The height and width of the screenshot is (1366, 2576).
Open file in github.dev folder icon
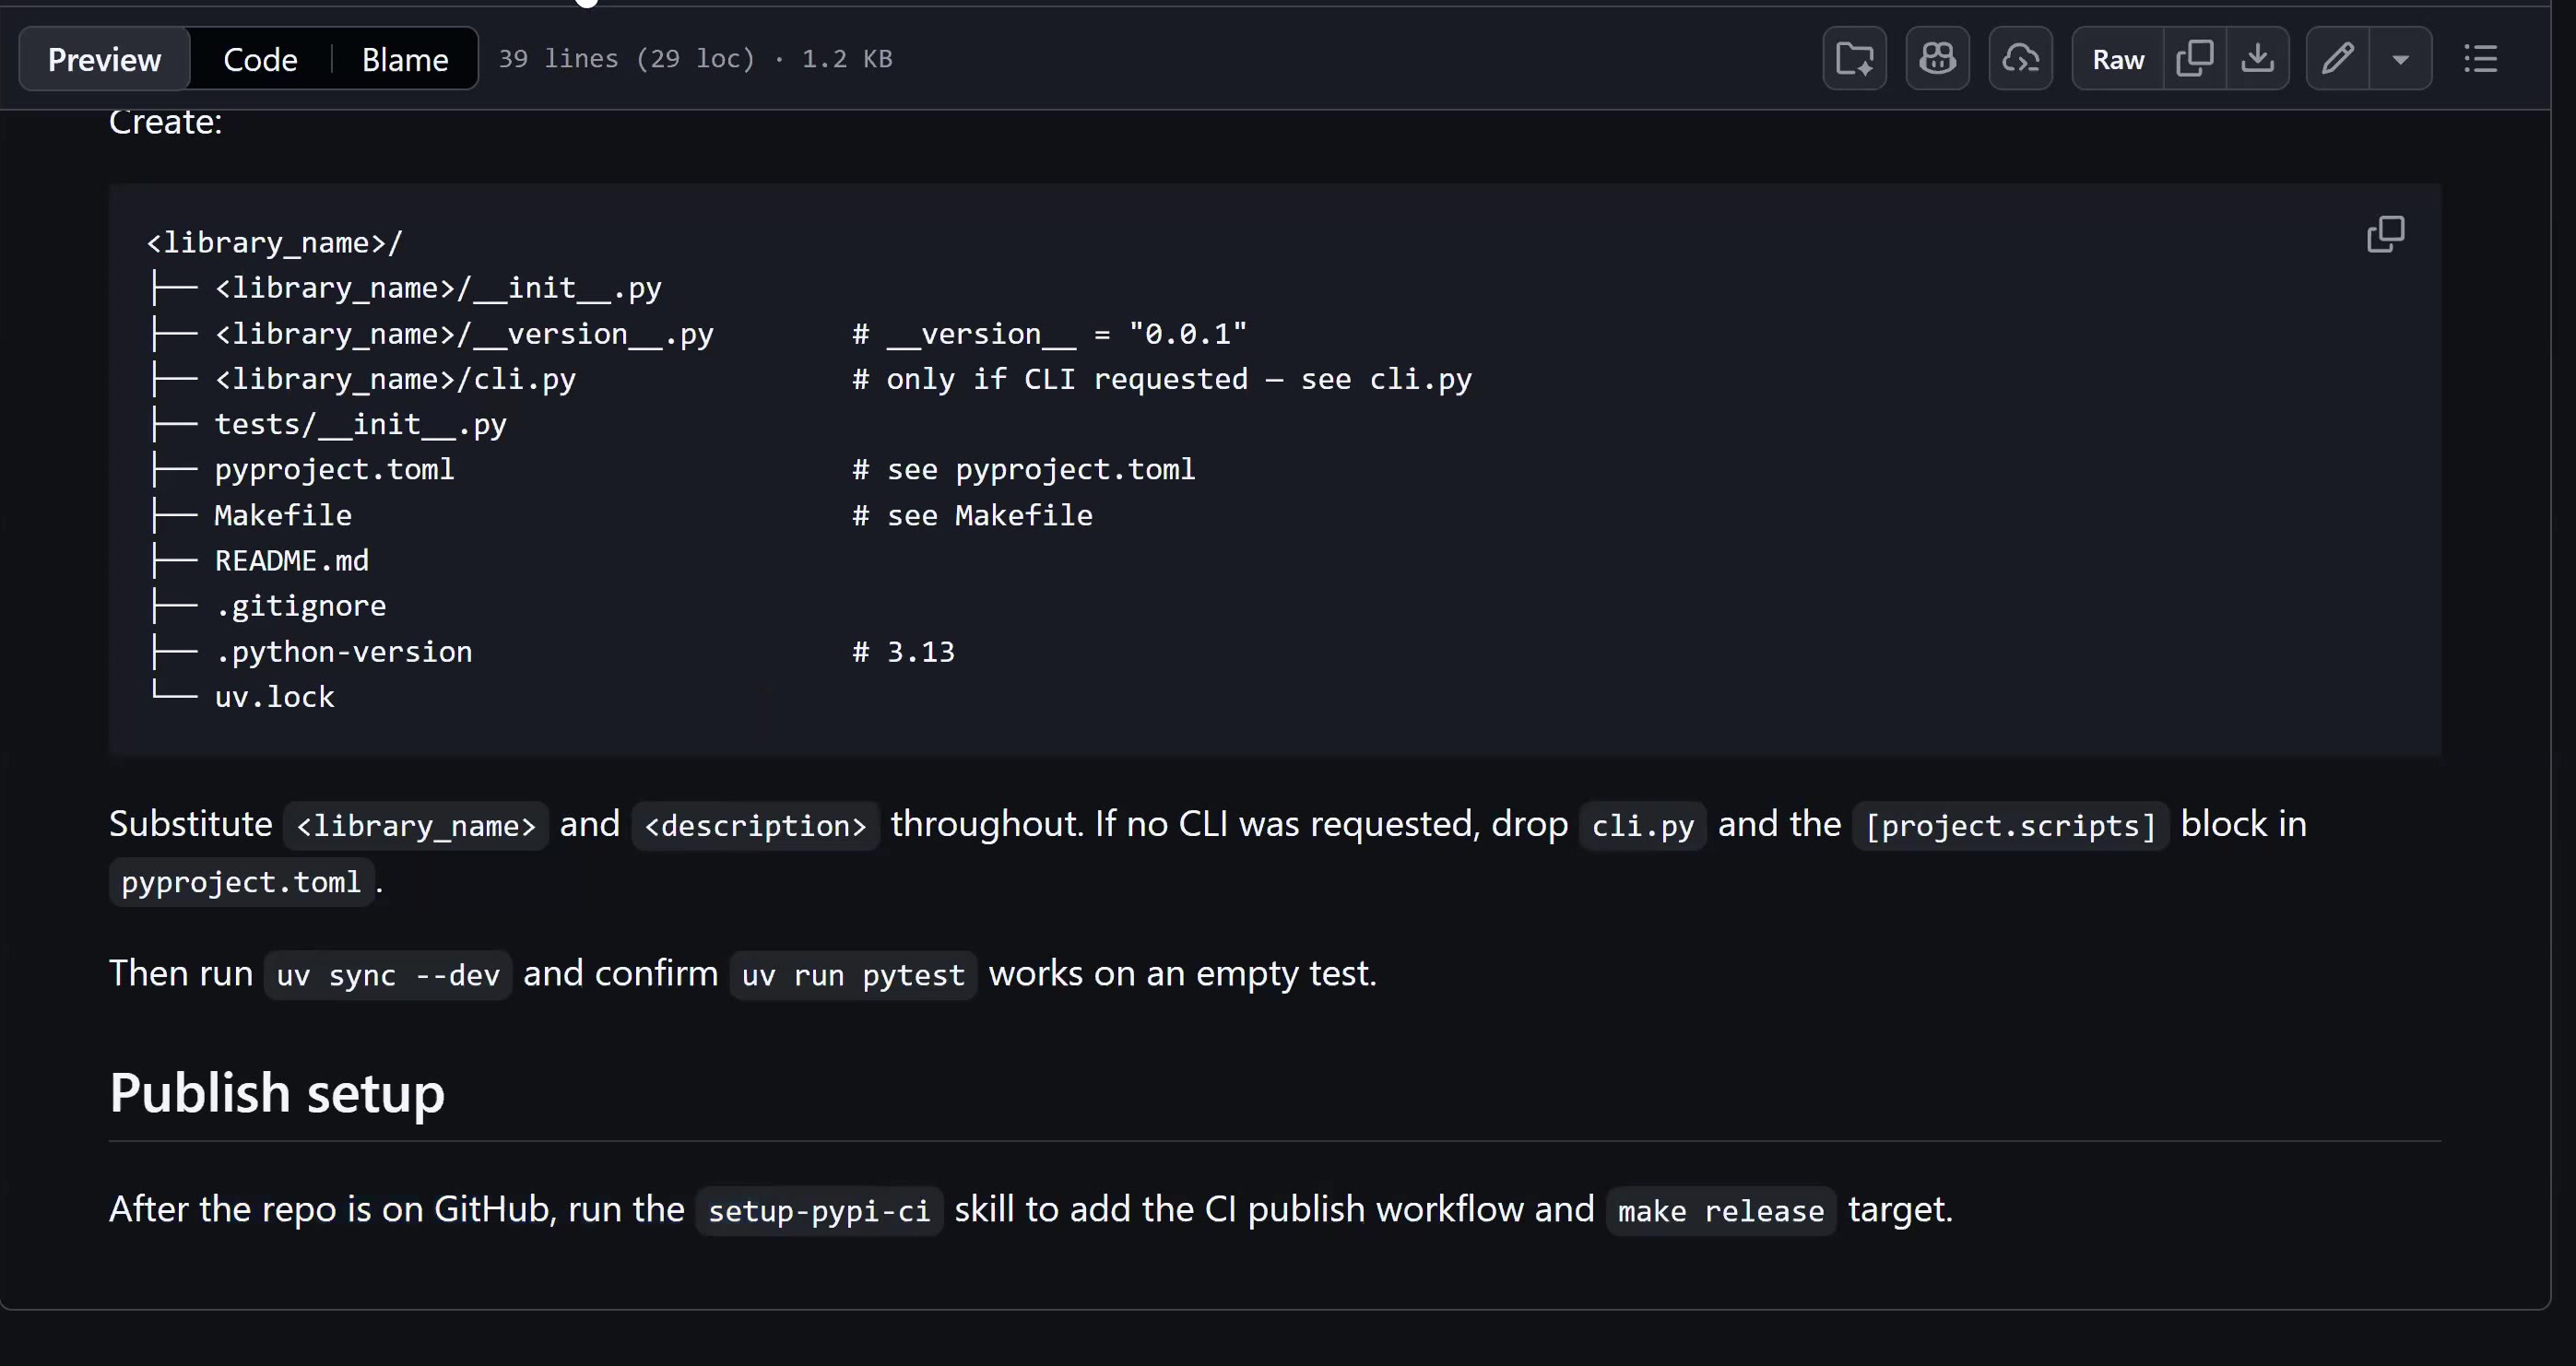click(x=1854, y=59)
